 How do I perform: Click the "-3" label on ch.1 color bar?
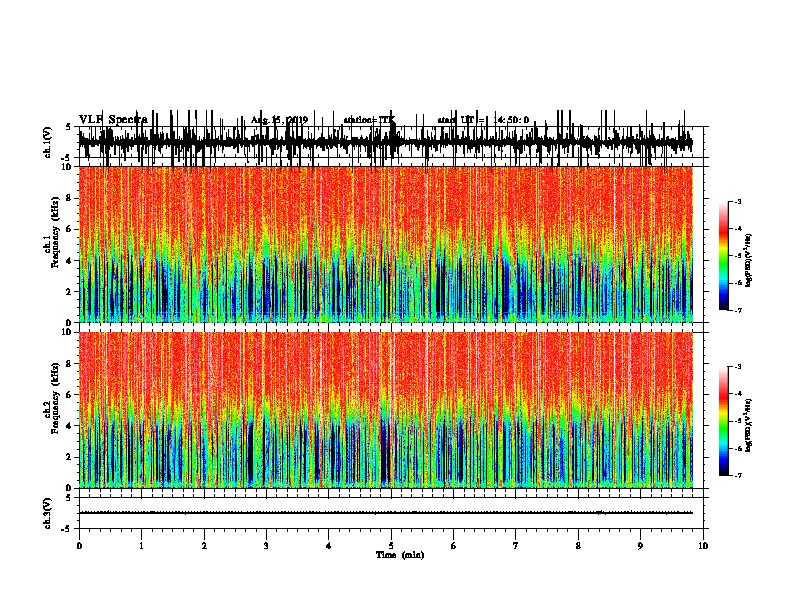tap(737, 202)
